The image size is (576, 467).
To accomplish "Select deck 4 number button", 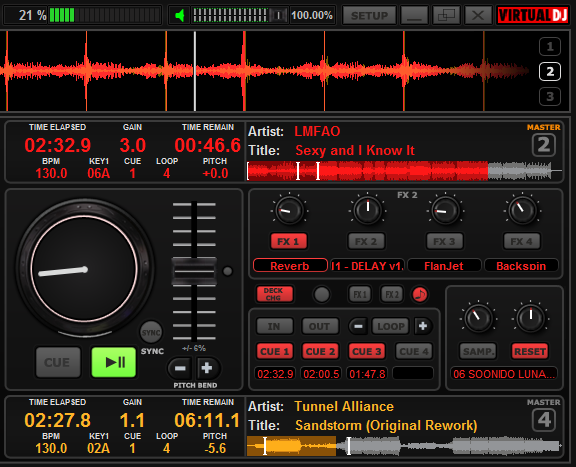I will (544, 420).
